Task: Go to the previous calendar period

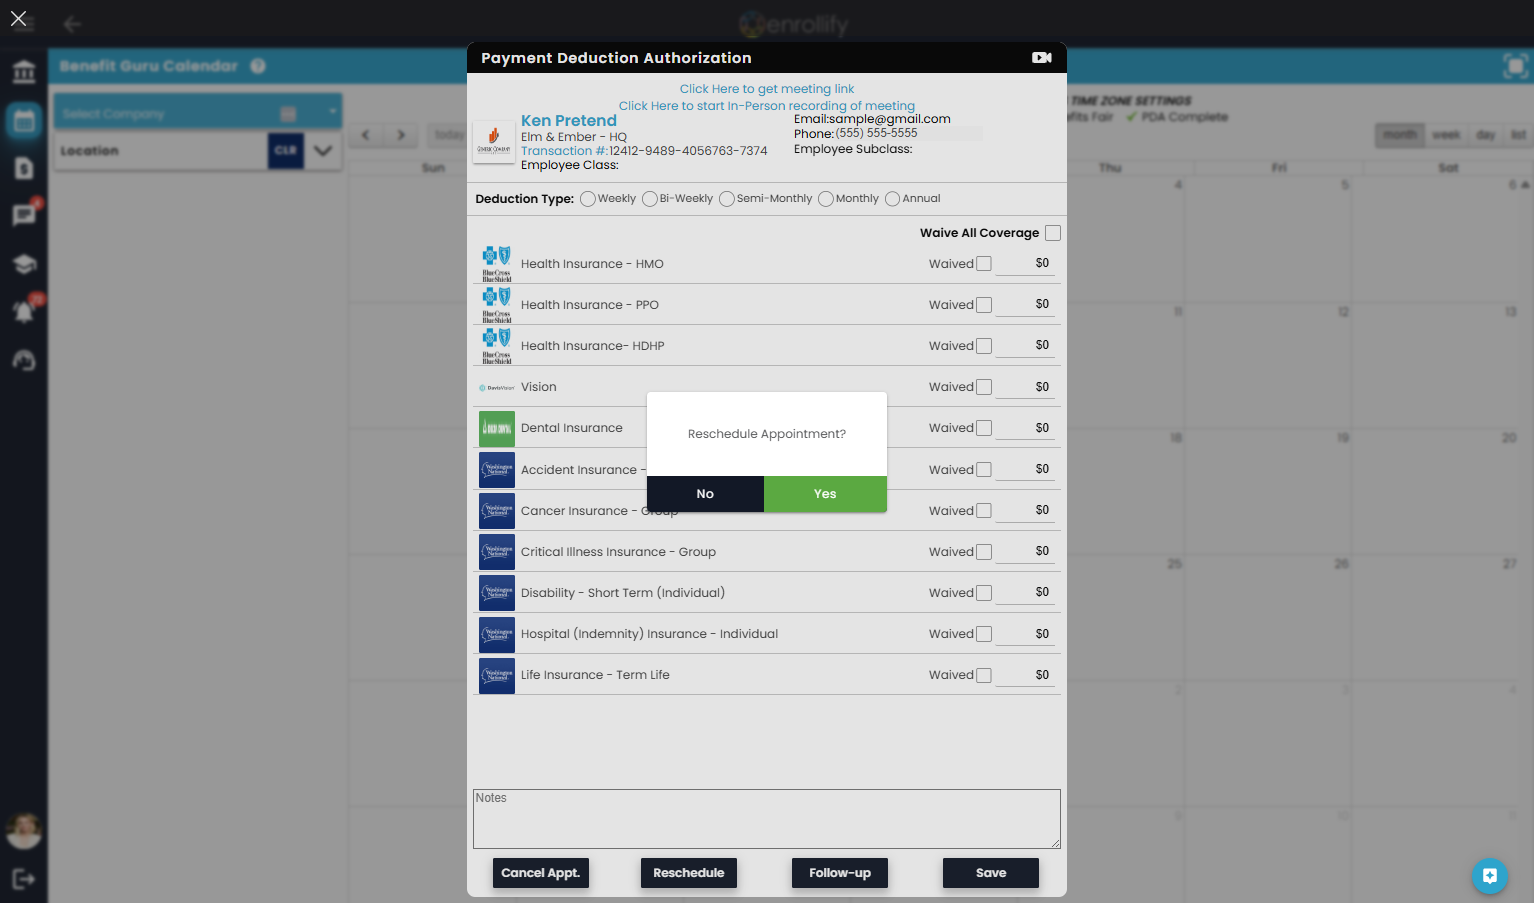Action: (x=366, y=135)
